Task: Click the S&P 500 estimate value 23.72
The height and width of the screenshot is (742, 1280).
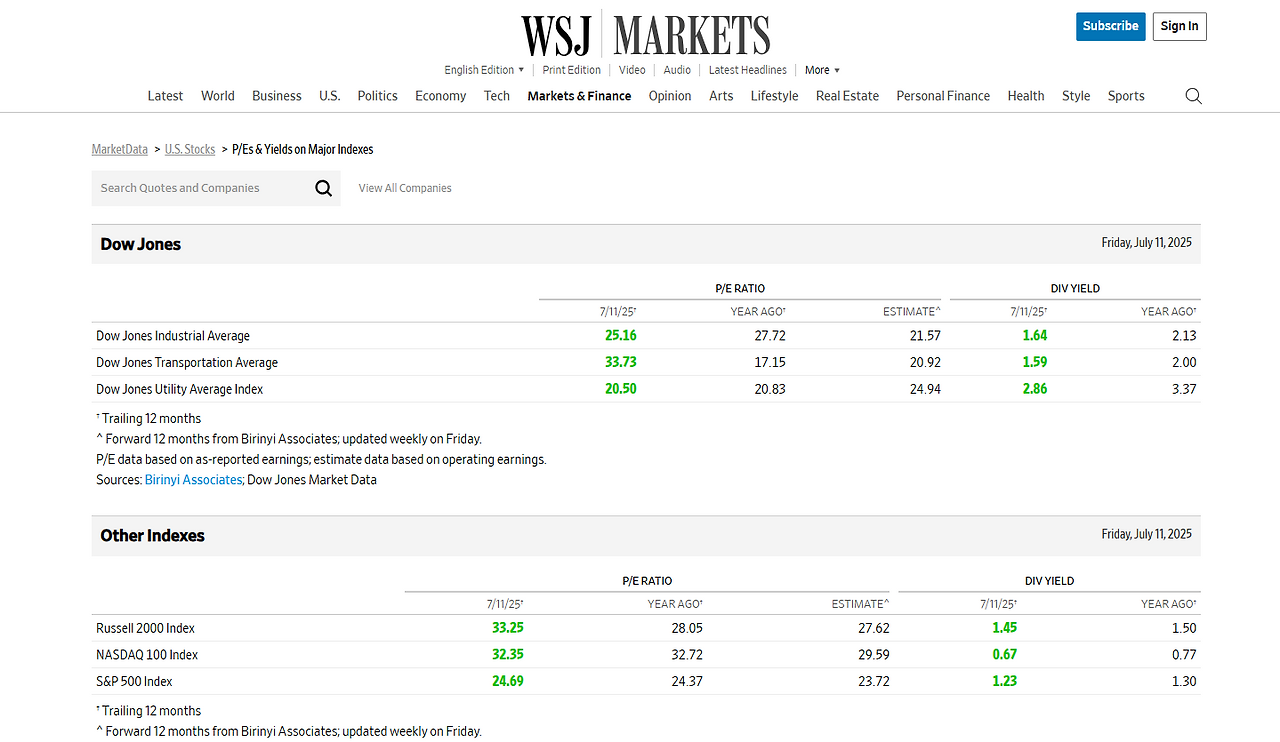Action: tap(874, 681)
